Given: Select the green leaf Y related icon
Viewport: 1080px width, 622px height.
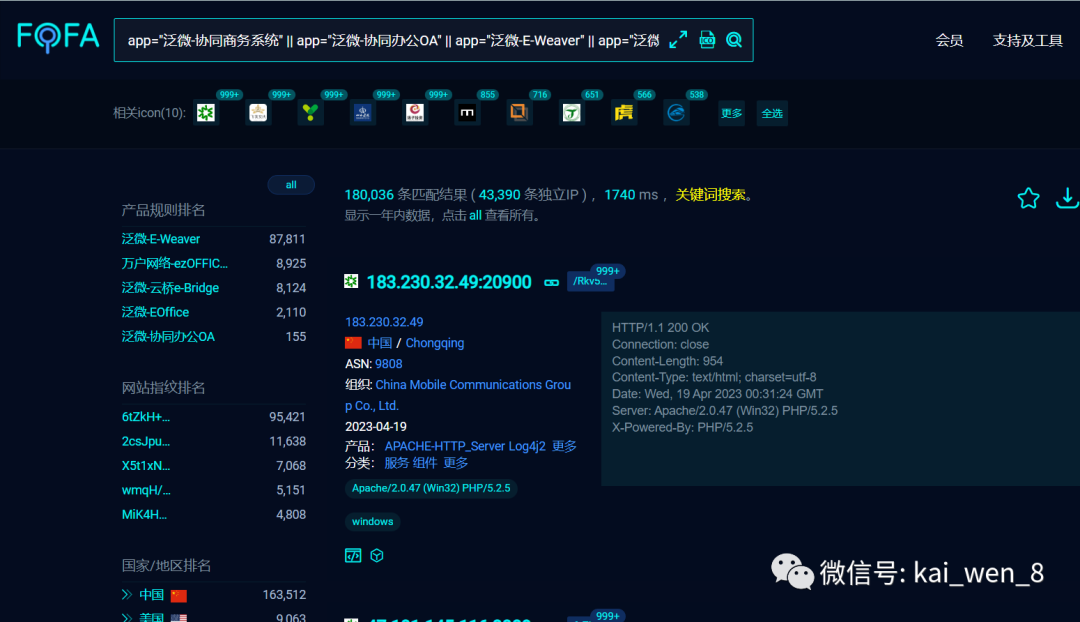Looking at the screenshot, I should 311,113.
